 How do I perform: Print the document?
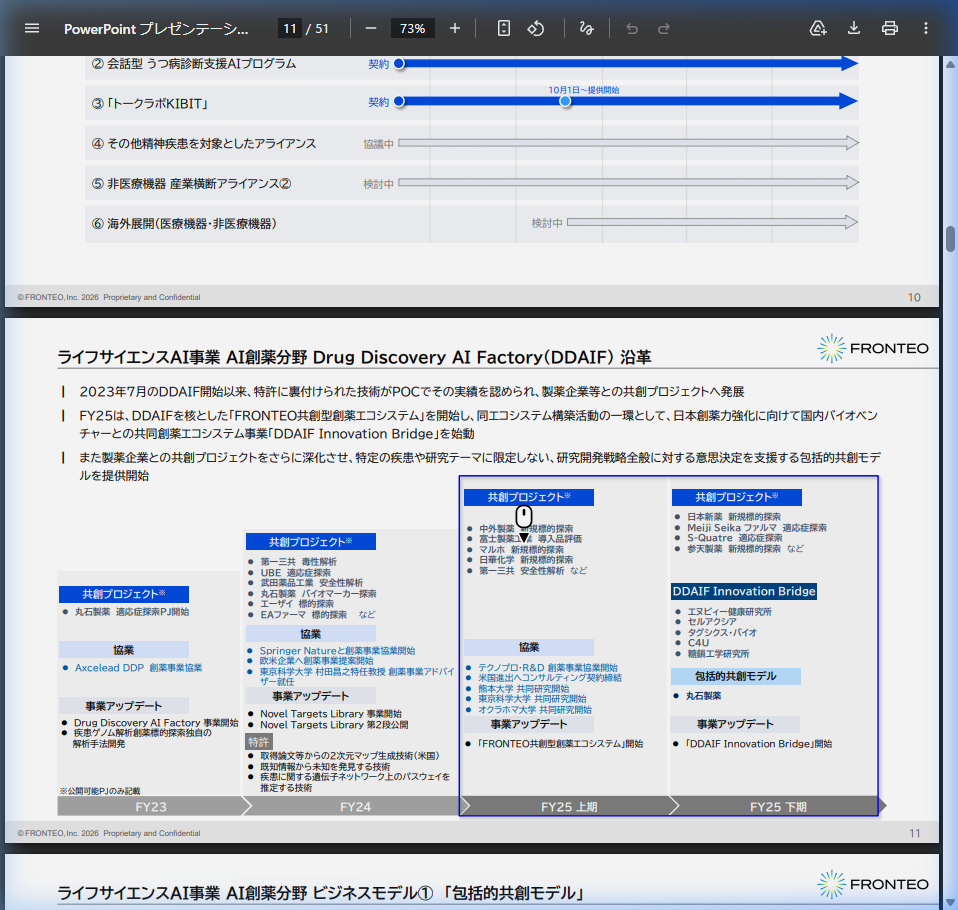click(890, 28)
